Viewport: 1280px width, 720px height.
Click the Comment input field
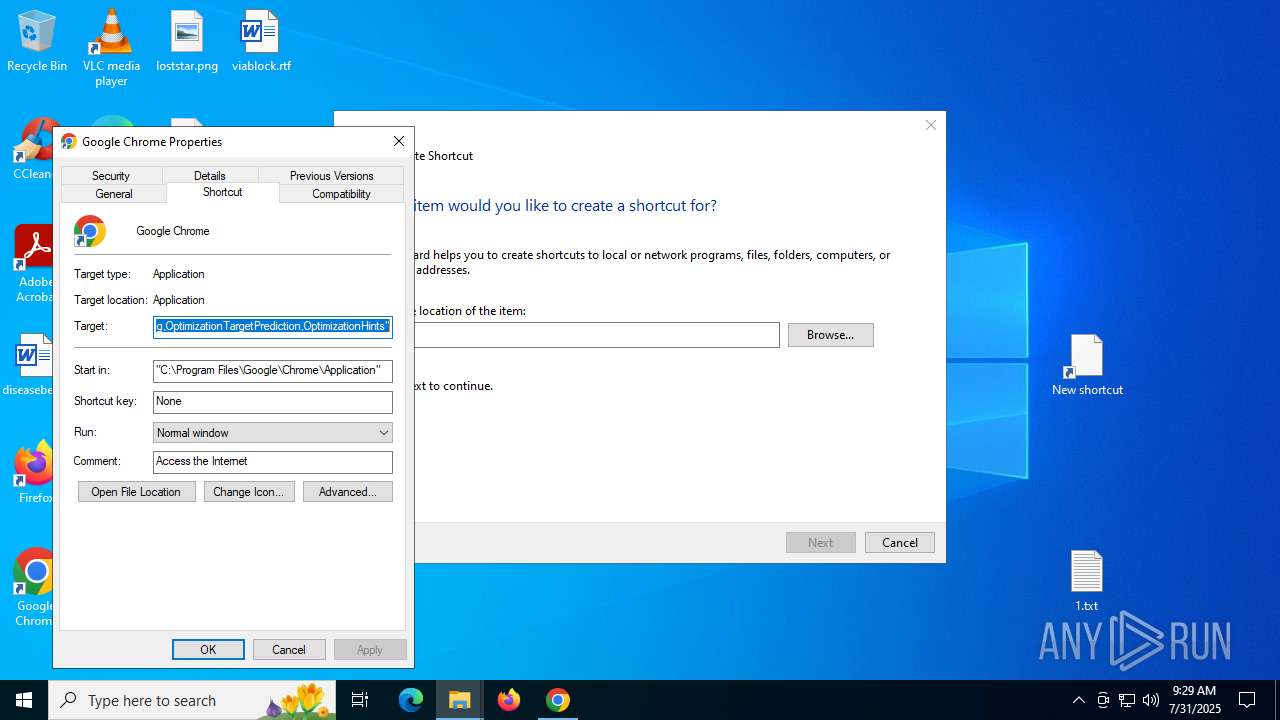pyautogui.click(x=273, y=461)
